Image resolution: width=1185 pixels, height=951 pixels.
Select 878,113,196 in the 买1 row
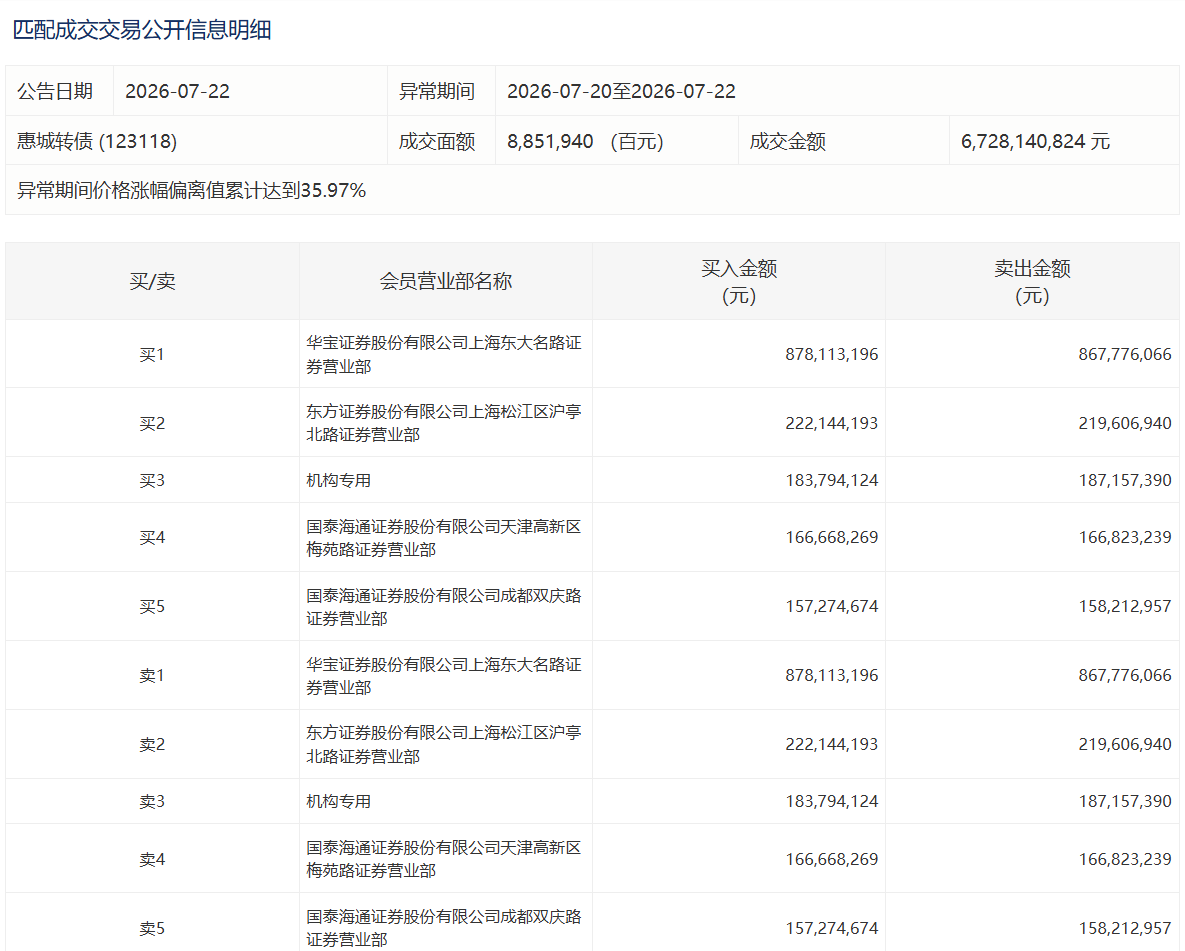click(x=831, y=355)
